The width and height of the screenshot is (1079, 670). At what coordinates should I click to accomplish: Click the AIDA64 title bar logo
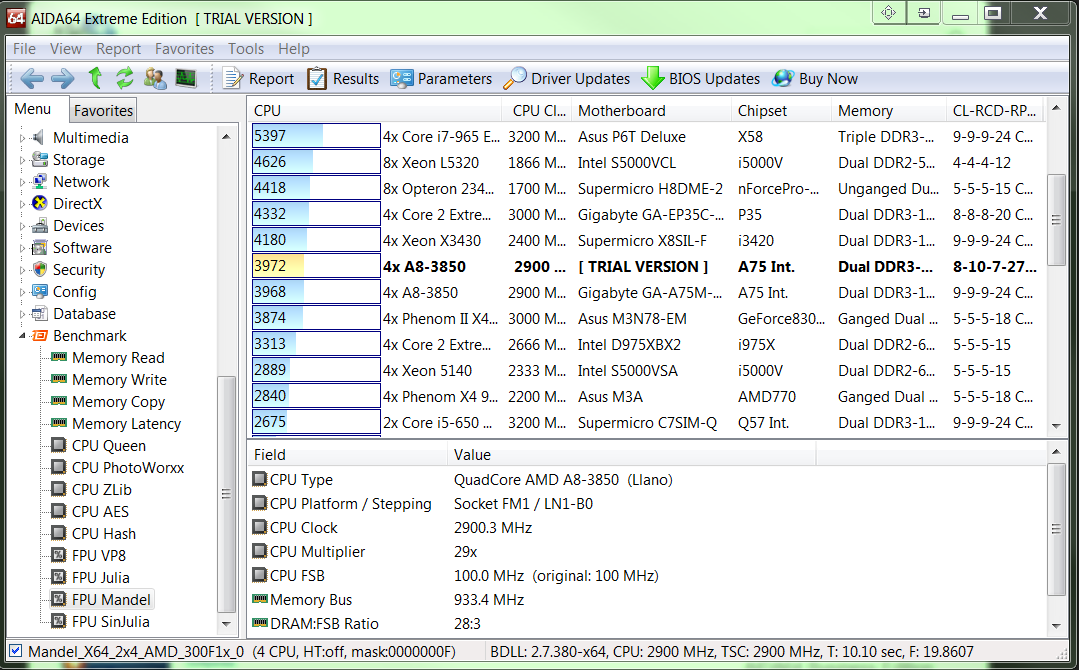click(17, 18)
